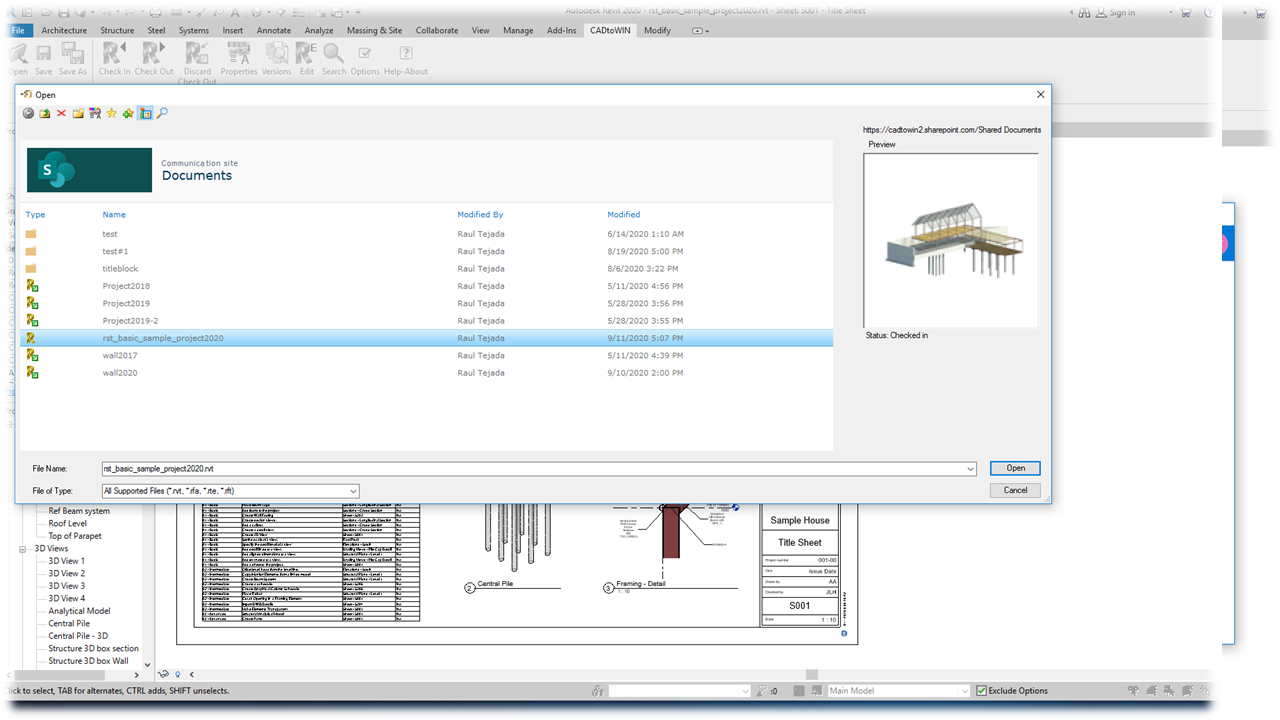The height and width of the screenshot is (720, 1280).
Task: Collapse the 3D Views tree node
Action: 23,549
